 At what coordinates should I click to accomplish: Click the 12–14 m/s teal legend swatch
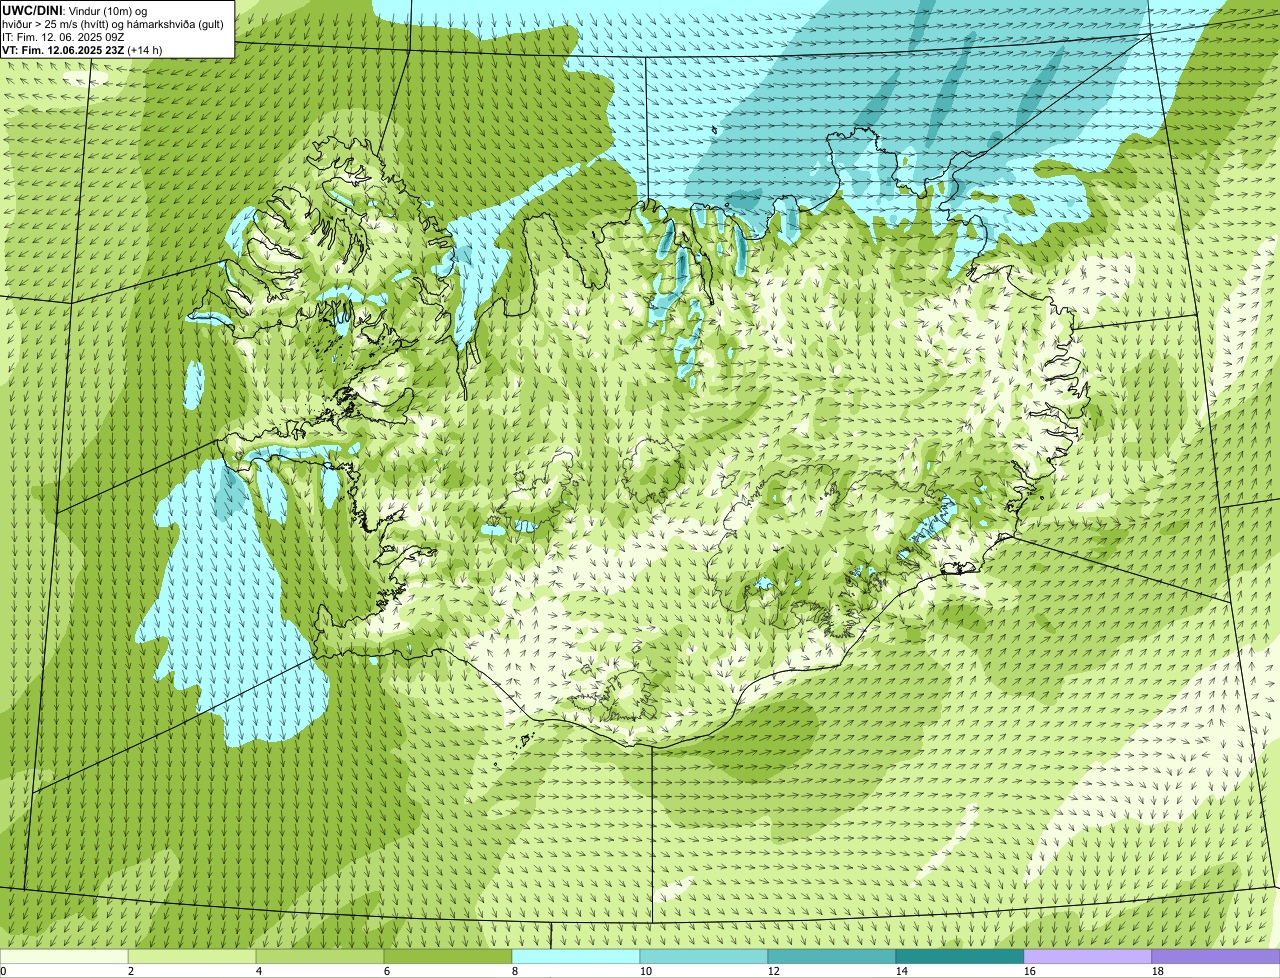(832, 957)
